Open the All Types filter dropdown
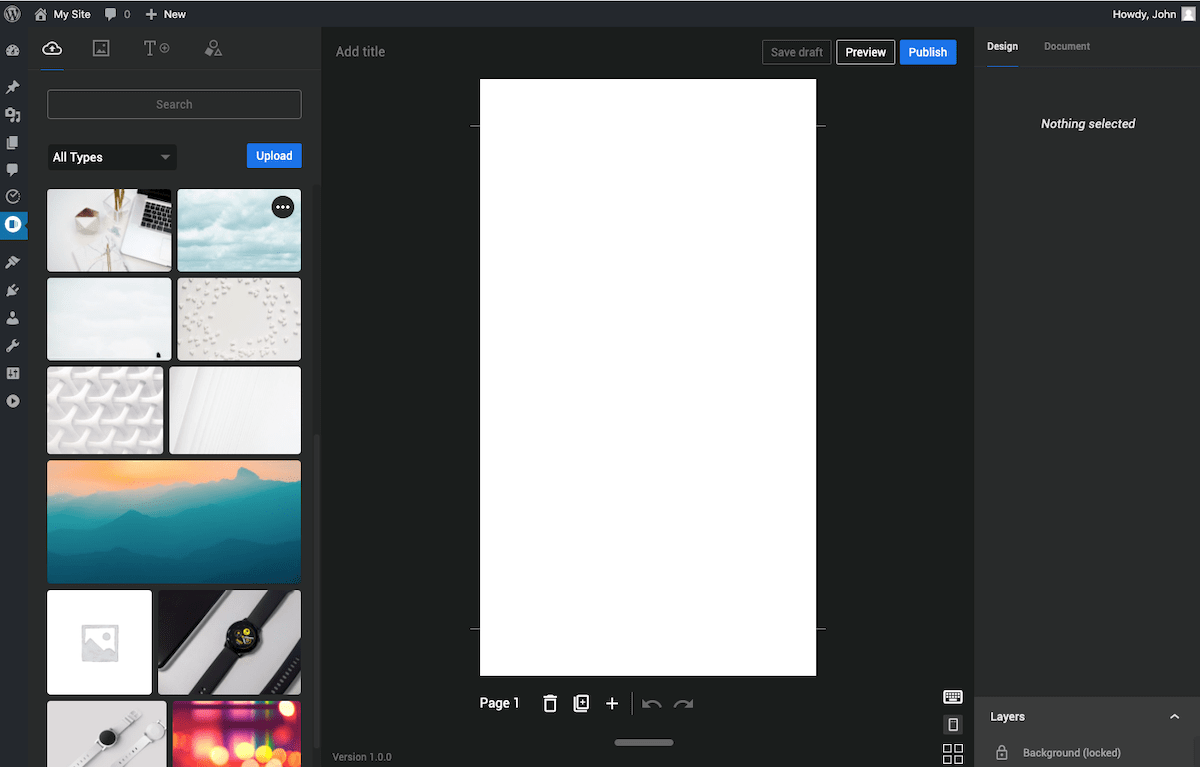 tap(112, 157)
